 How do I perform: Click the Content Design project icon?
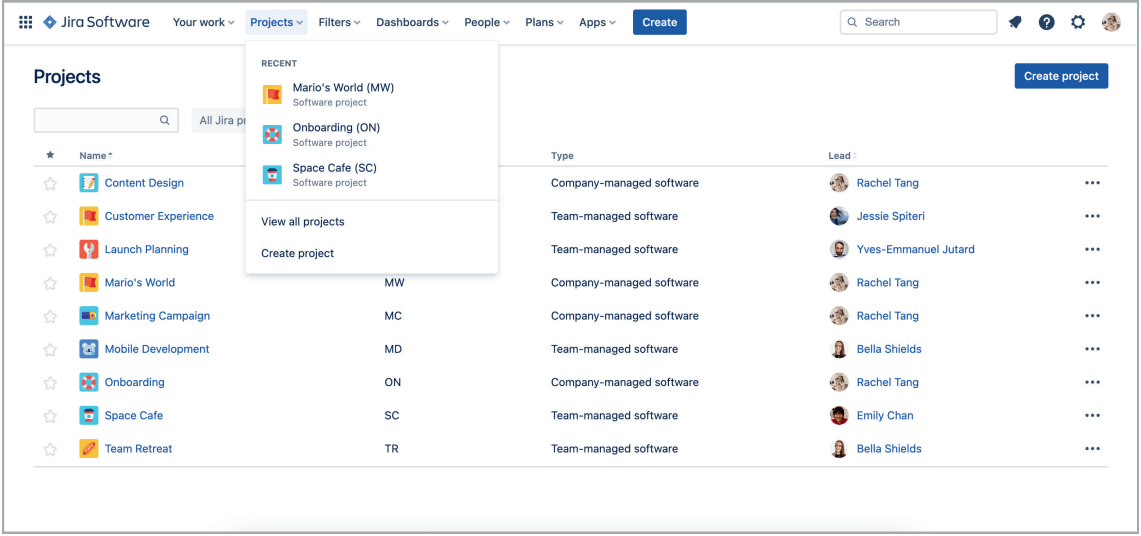tap(89, 183)
